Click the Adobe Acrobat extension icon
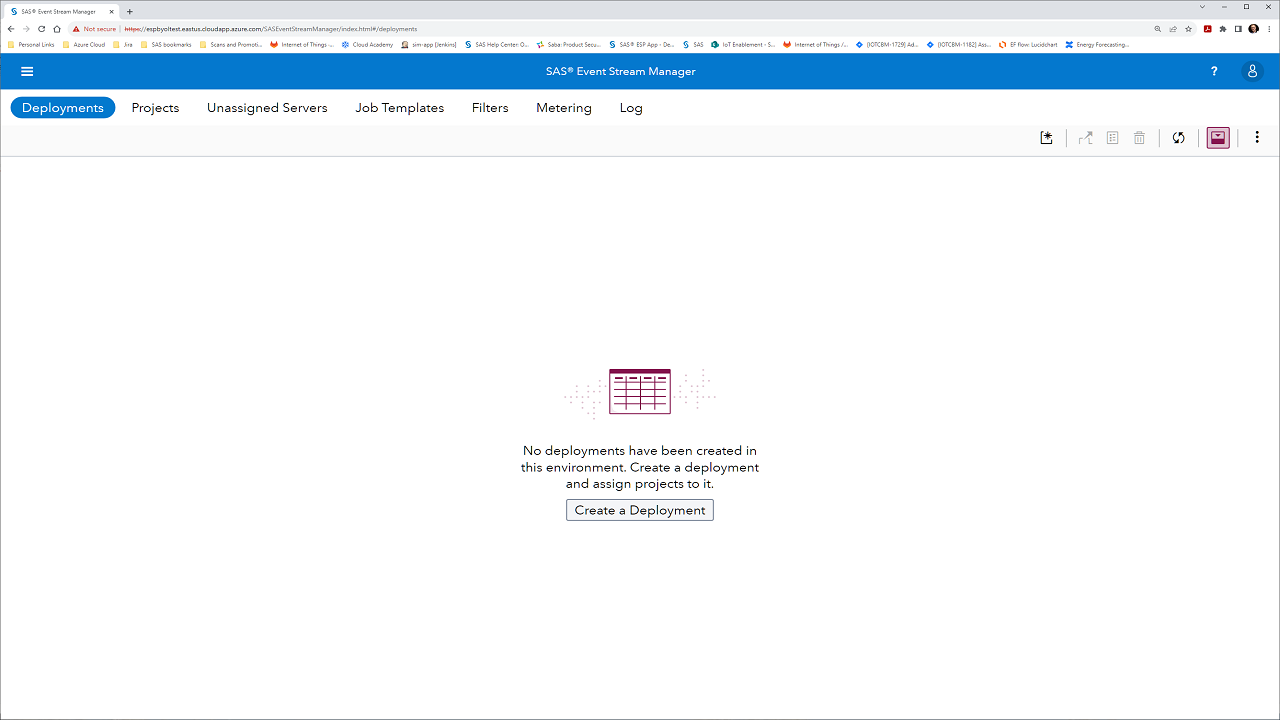Screen dimensions: 1280x720 1208,29
